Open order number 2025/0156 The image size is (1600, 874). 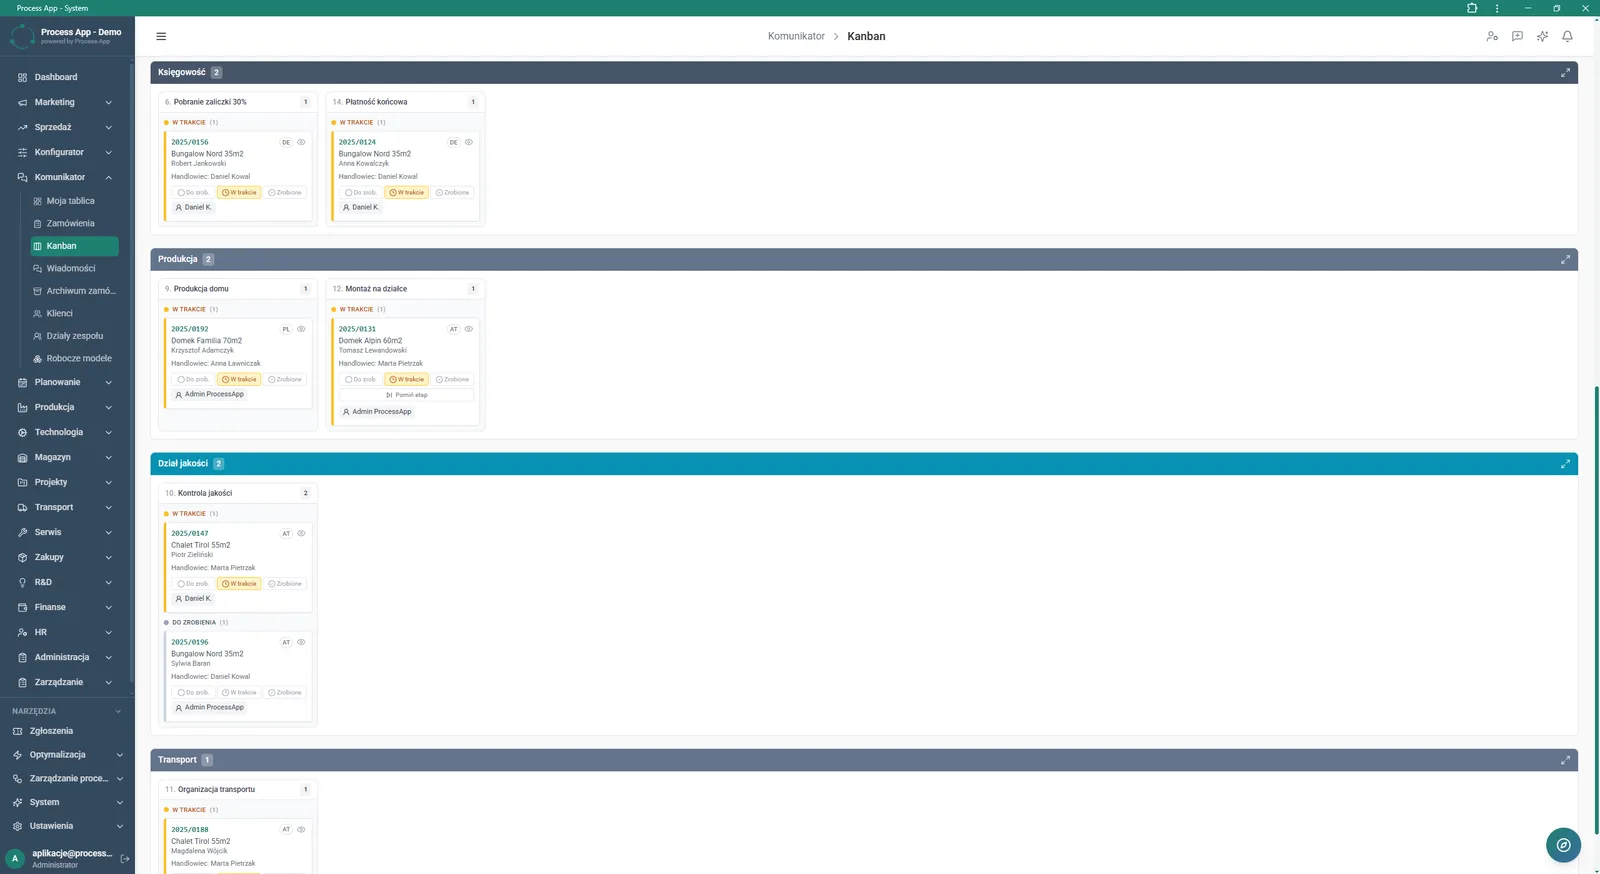tap(189, 142)
